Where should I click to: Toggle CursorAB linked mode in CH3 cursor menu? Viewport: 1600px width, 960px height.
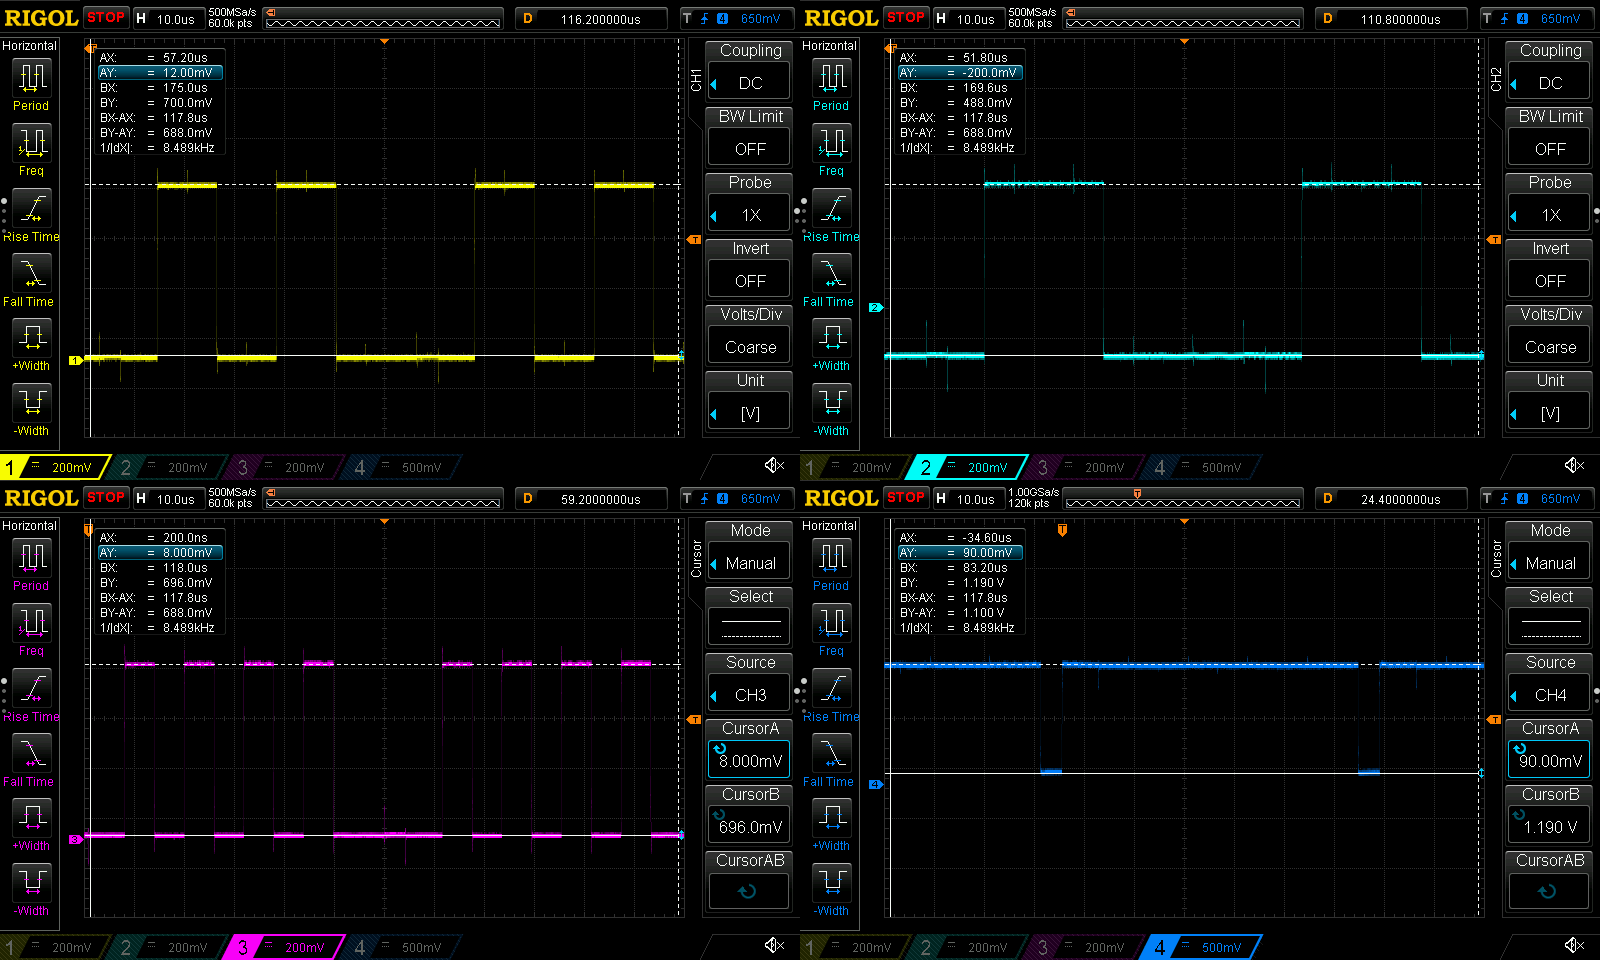750,891
